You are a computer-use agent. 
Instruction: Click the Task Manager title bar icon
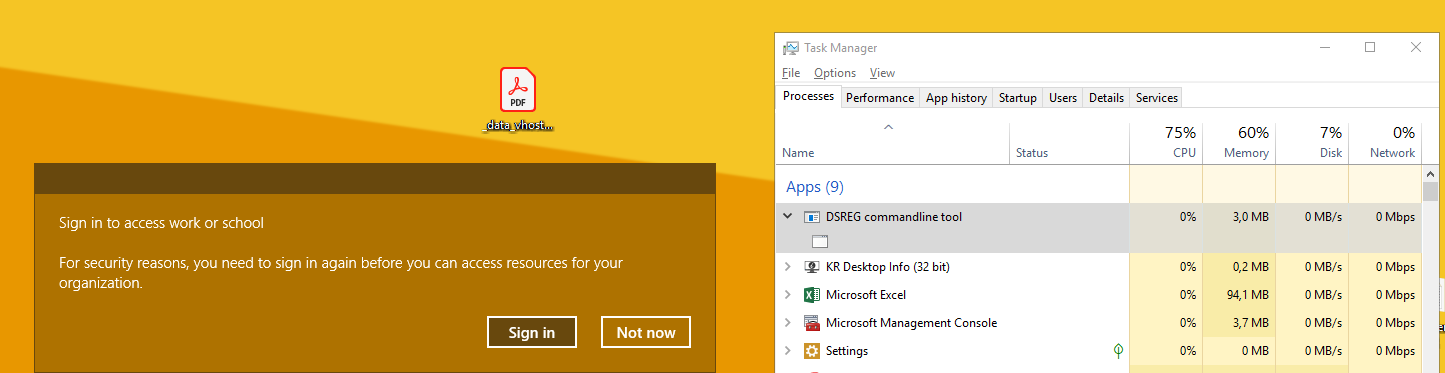791,47
